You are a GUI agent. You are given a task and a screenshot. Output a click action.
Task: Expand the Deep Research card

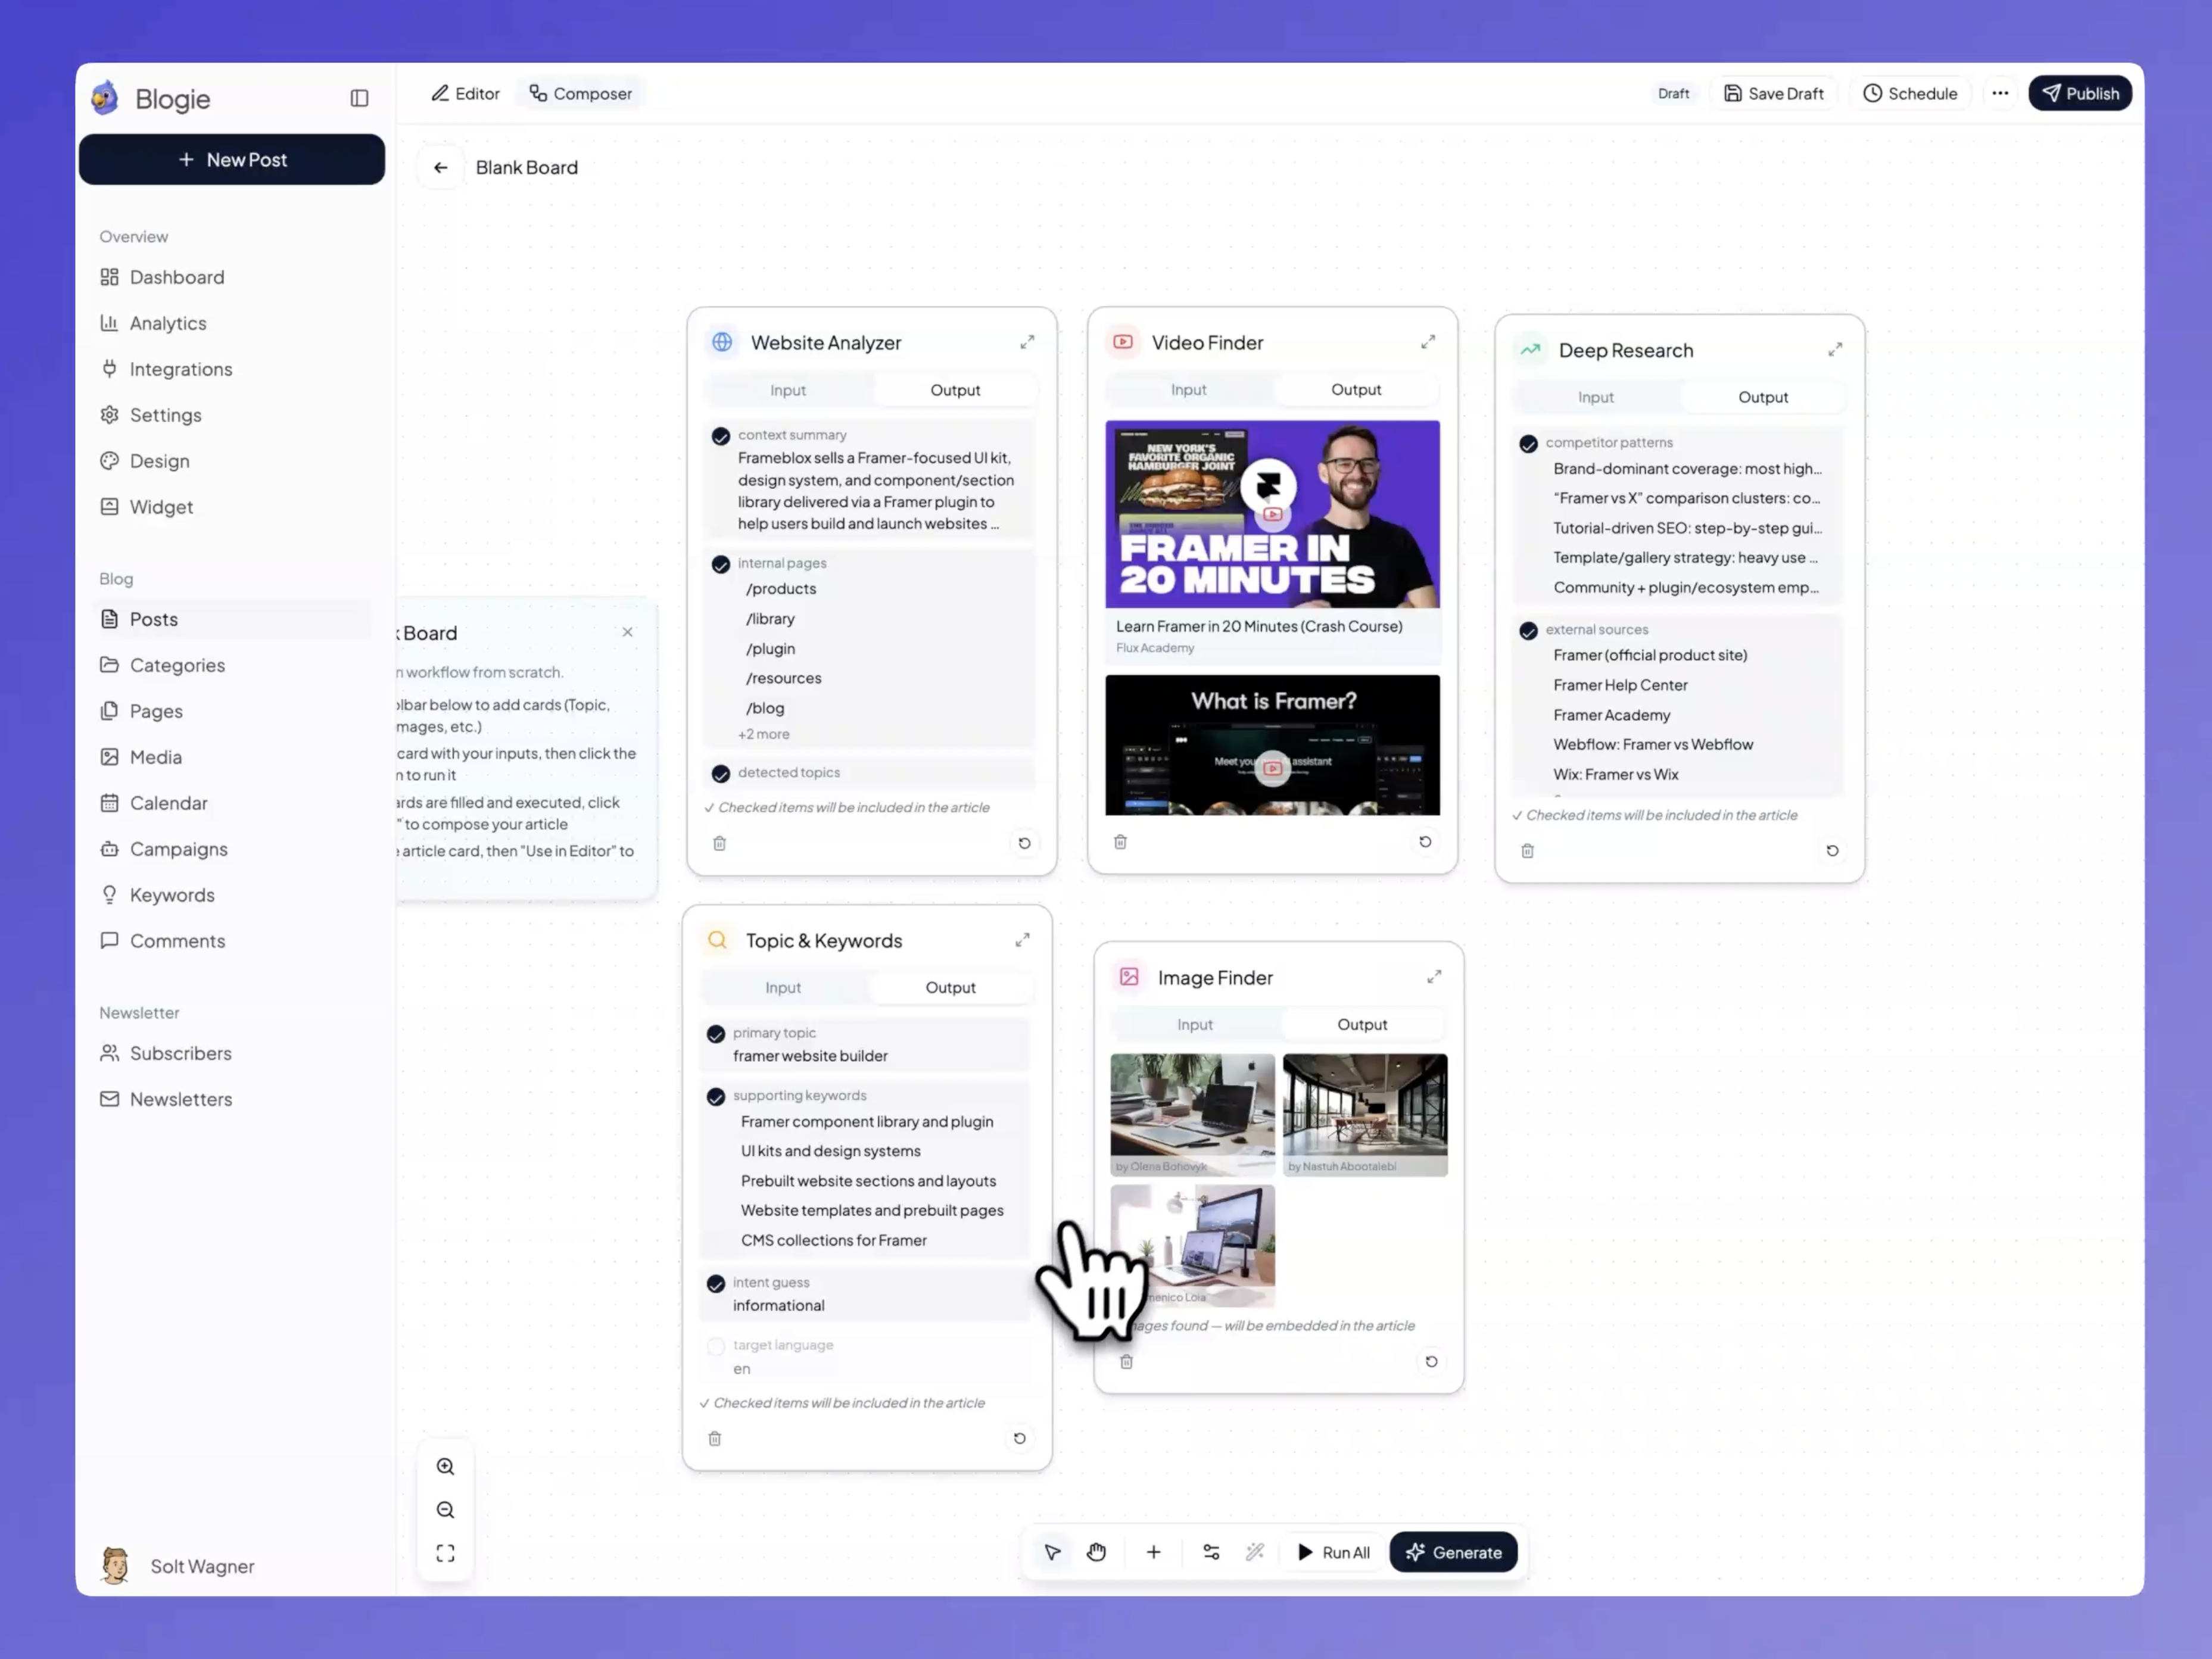1835,350
